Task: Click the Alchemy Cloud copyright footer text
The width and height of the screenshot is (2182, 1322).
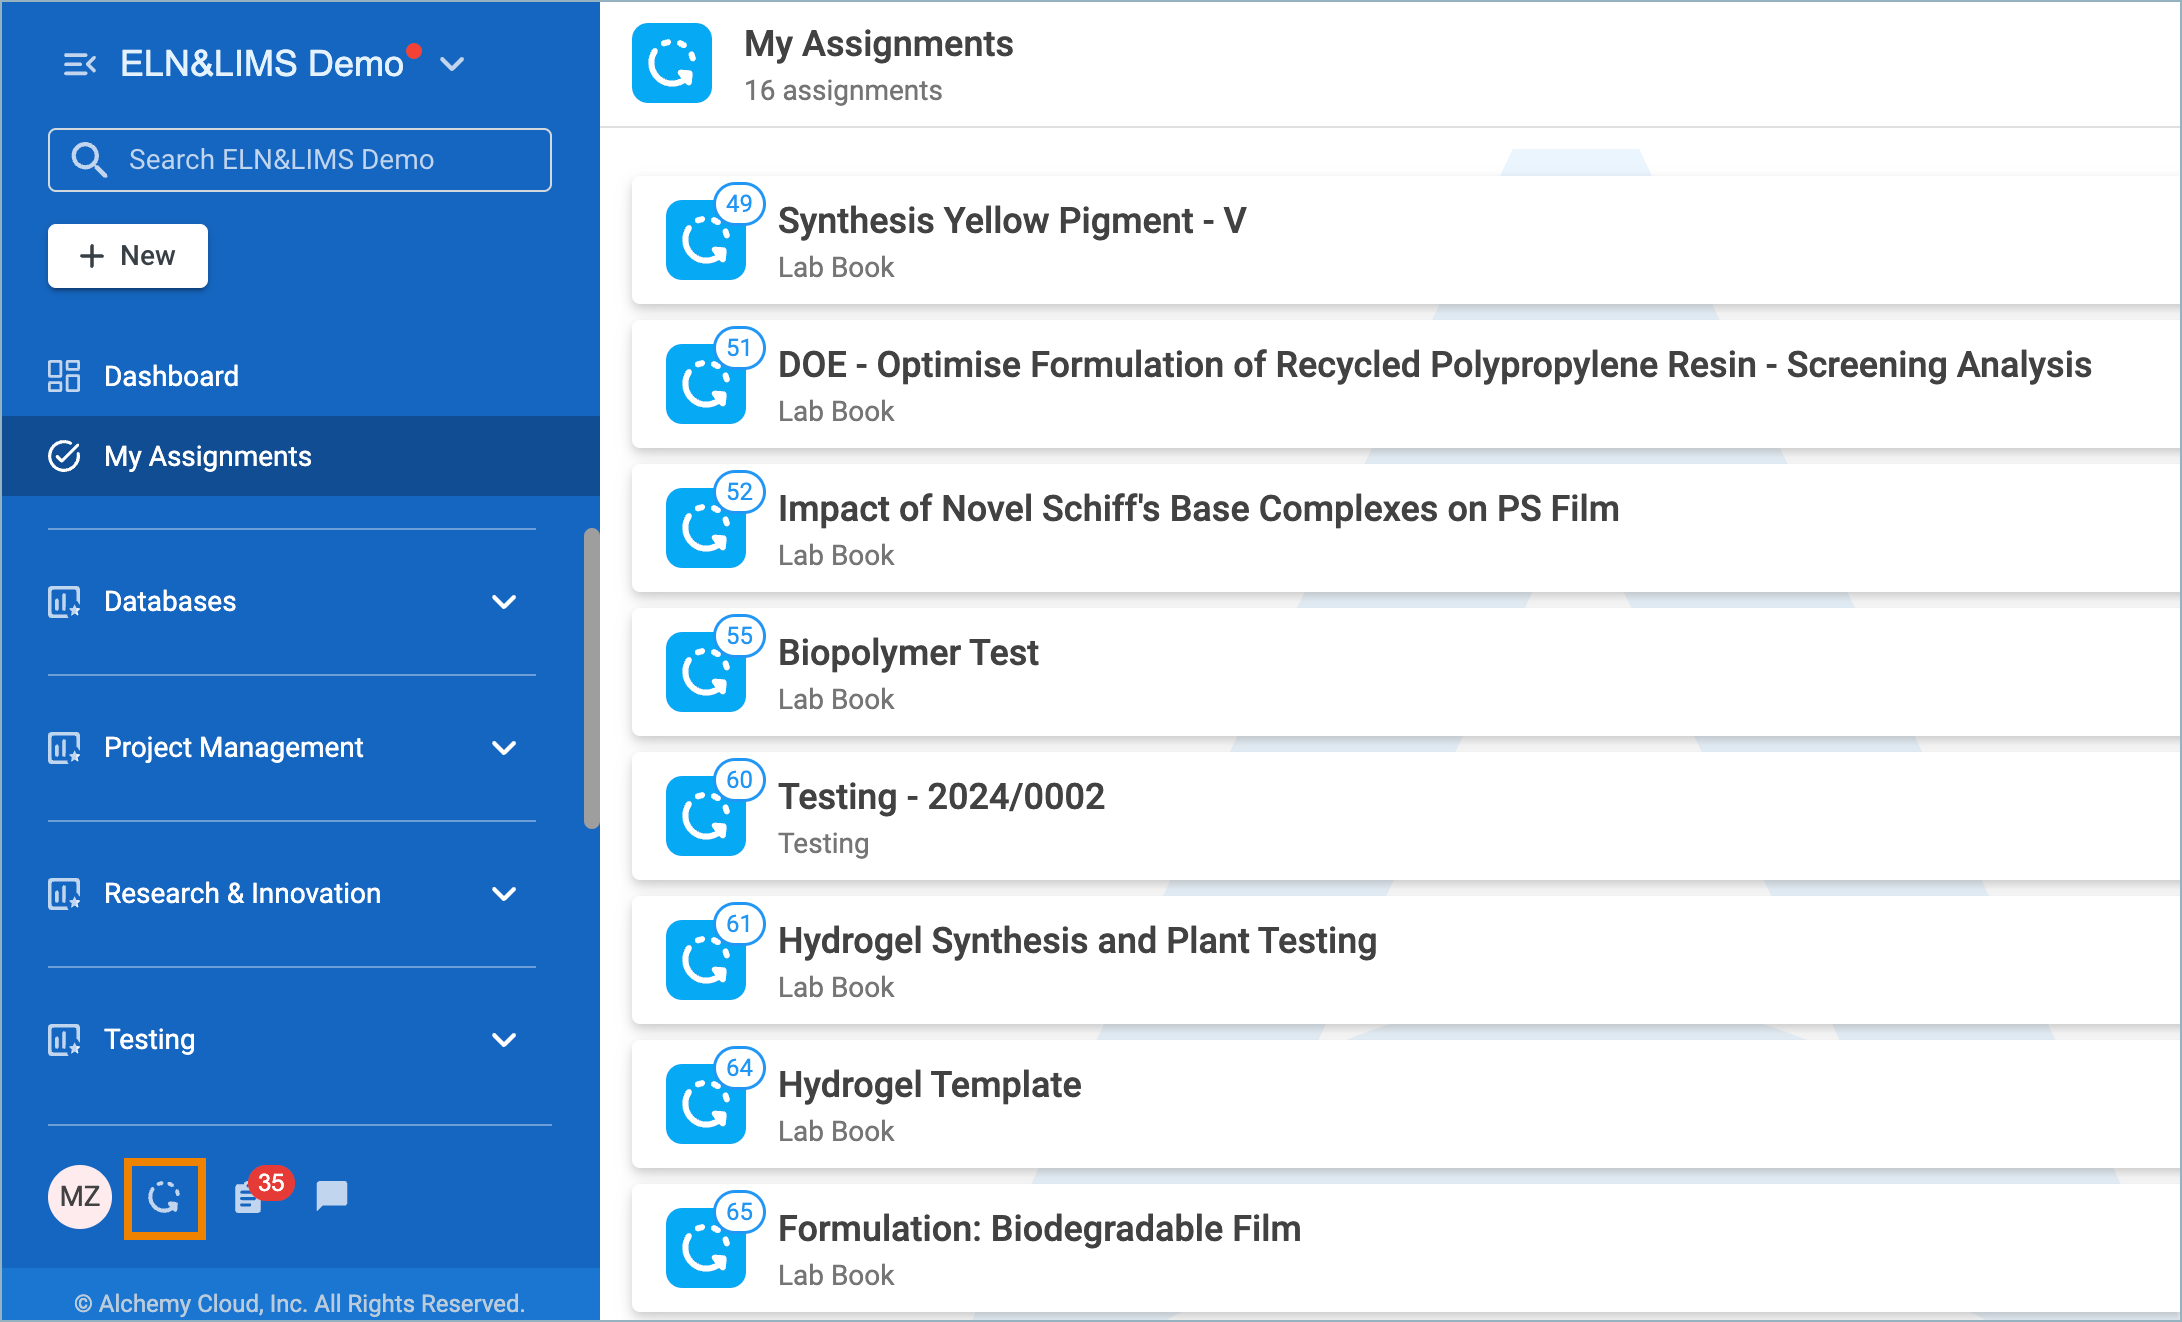Action: (x=299, y=1303)
